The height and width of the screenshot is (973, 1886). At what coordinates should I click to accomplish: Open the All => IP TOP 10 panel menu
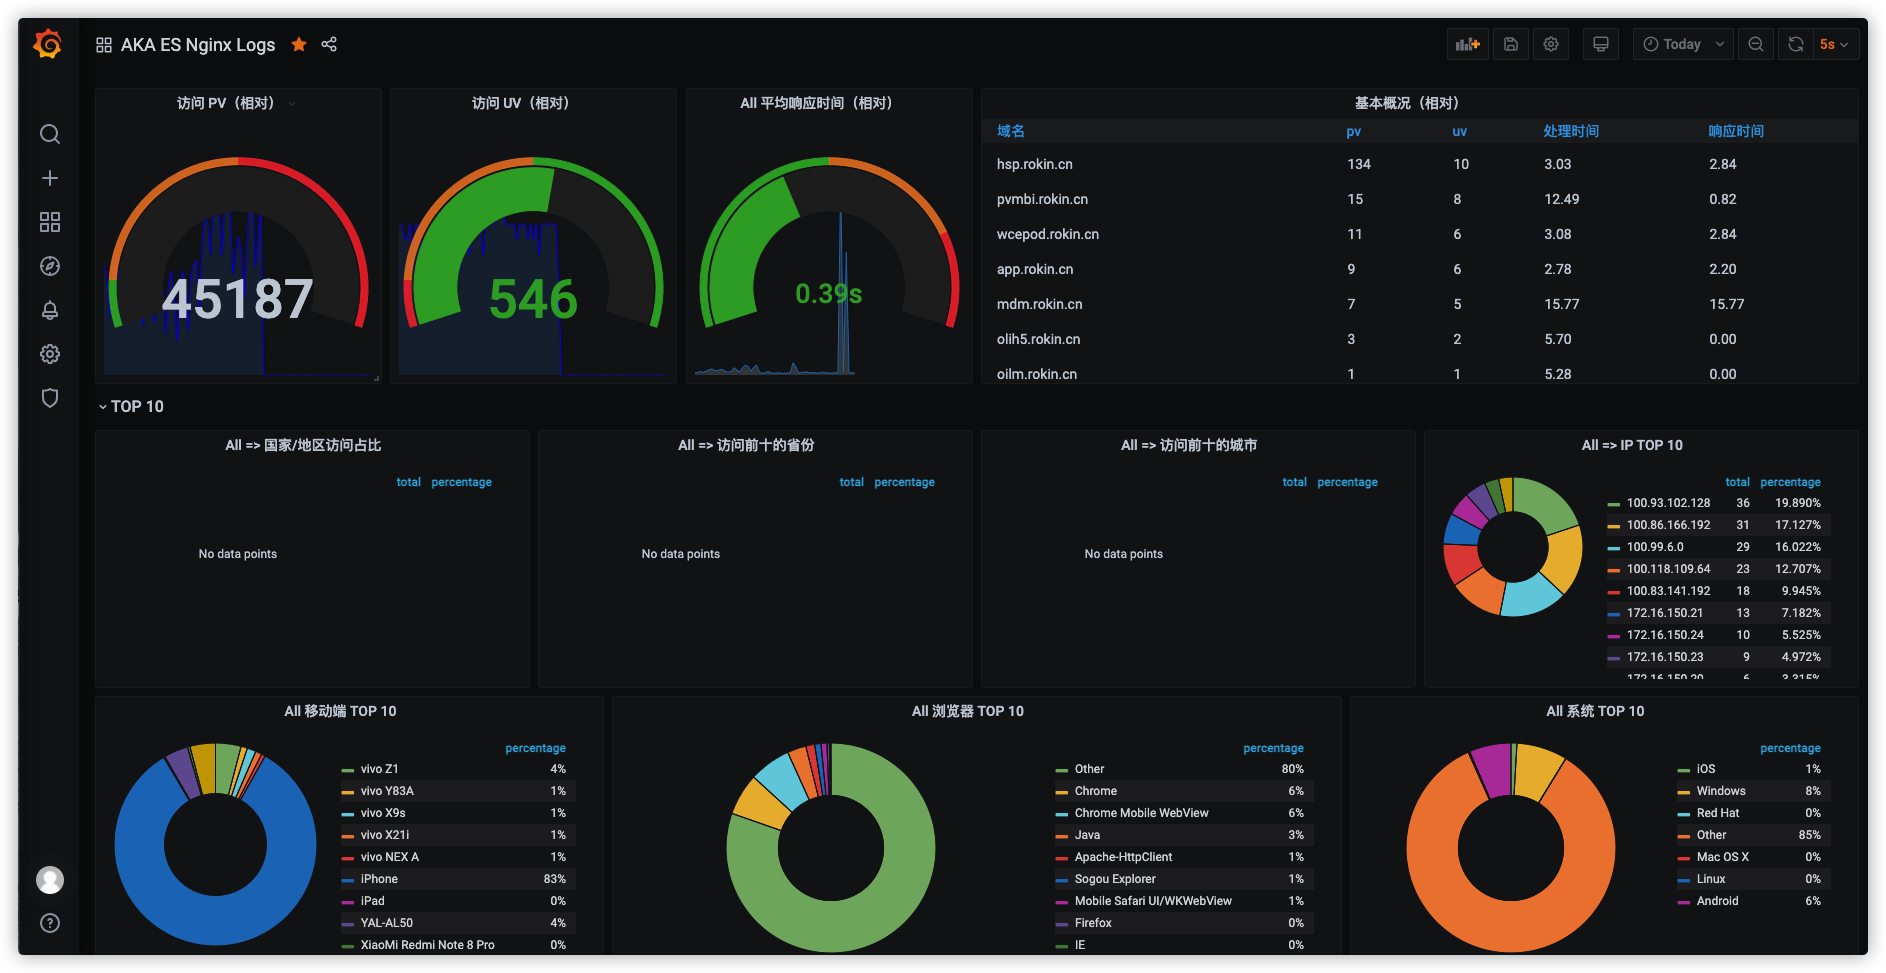point(1632,445)
